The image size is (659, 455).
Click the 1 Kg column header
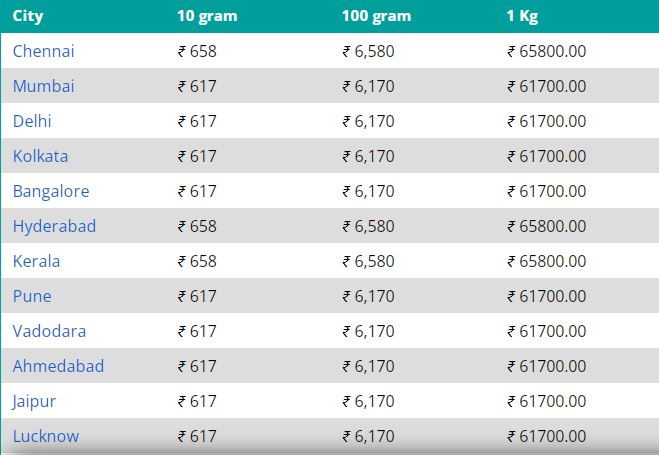point(522,16)
